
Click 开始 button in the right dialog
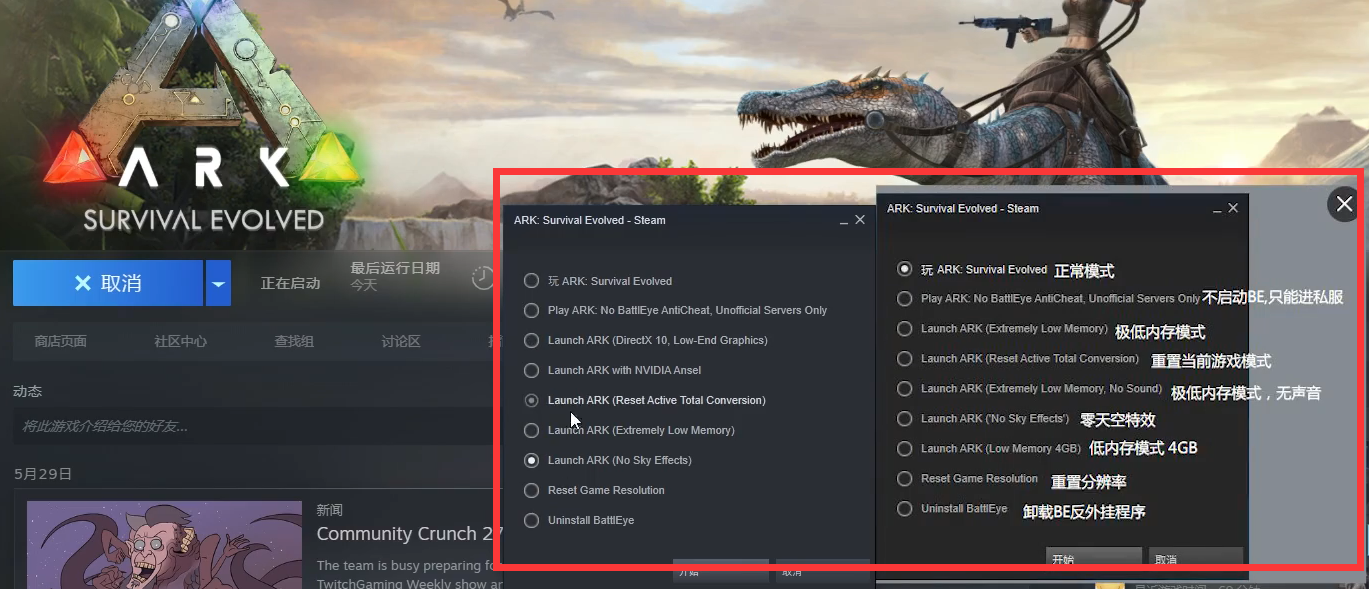(x=1093, y=558)
